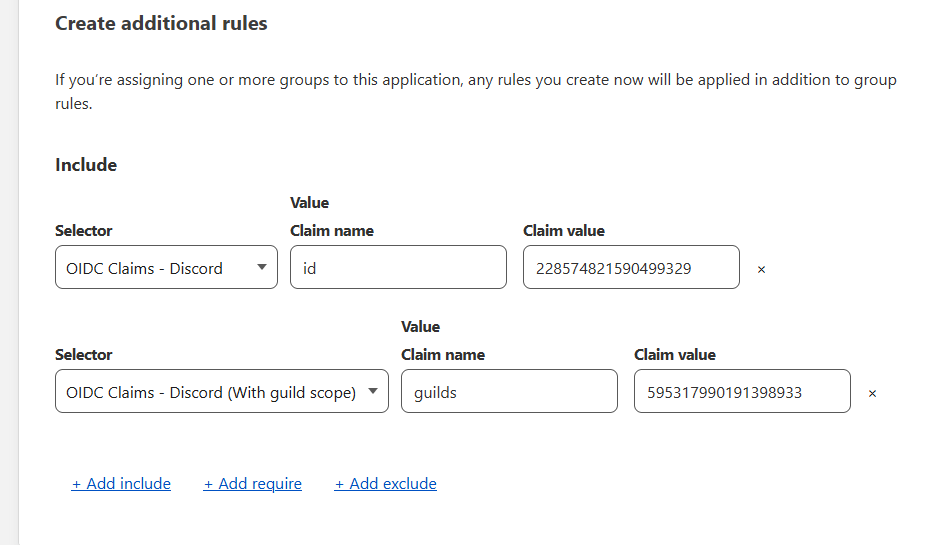
Task: Click the Claim value field 228574821590499329
Action: (631, 268)
